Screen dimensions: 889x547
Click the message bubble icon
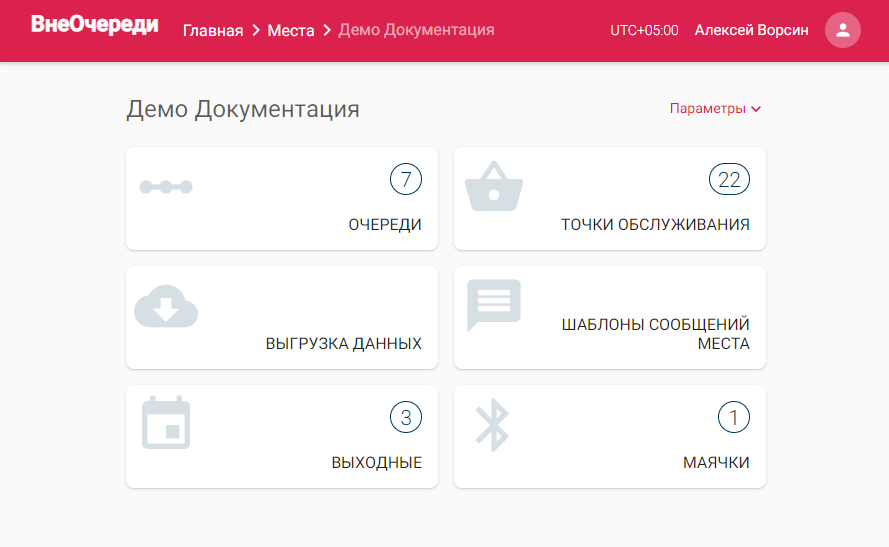(494, 305)
